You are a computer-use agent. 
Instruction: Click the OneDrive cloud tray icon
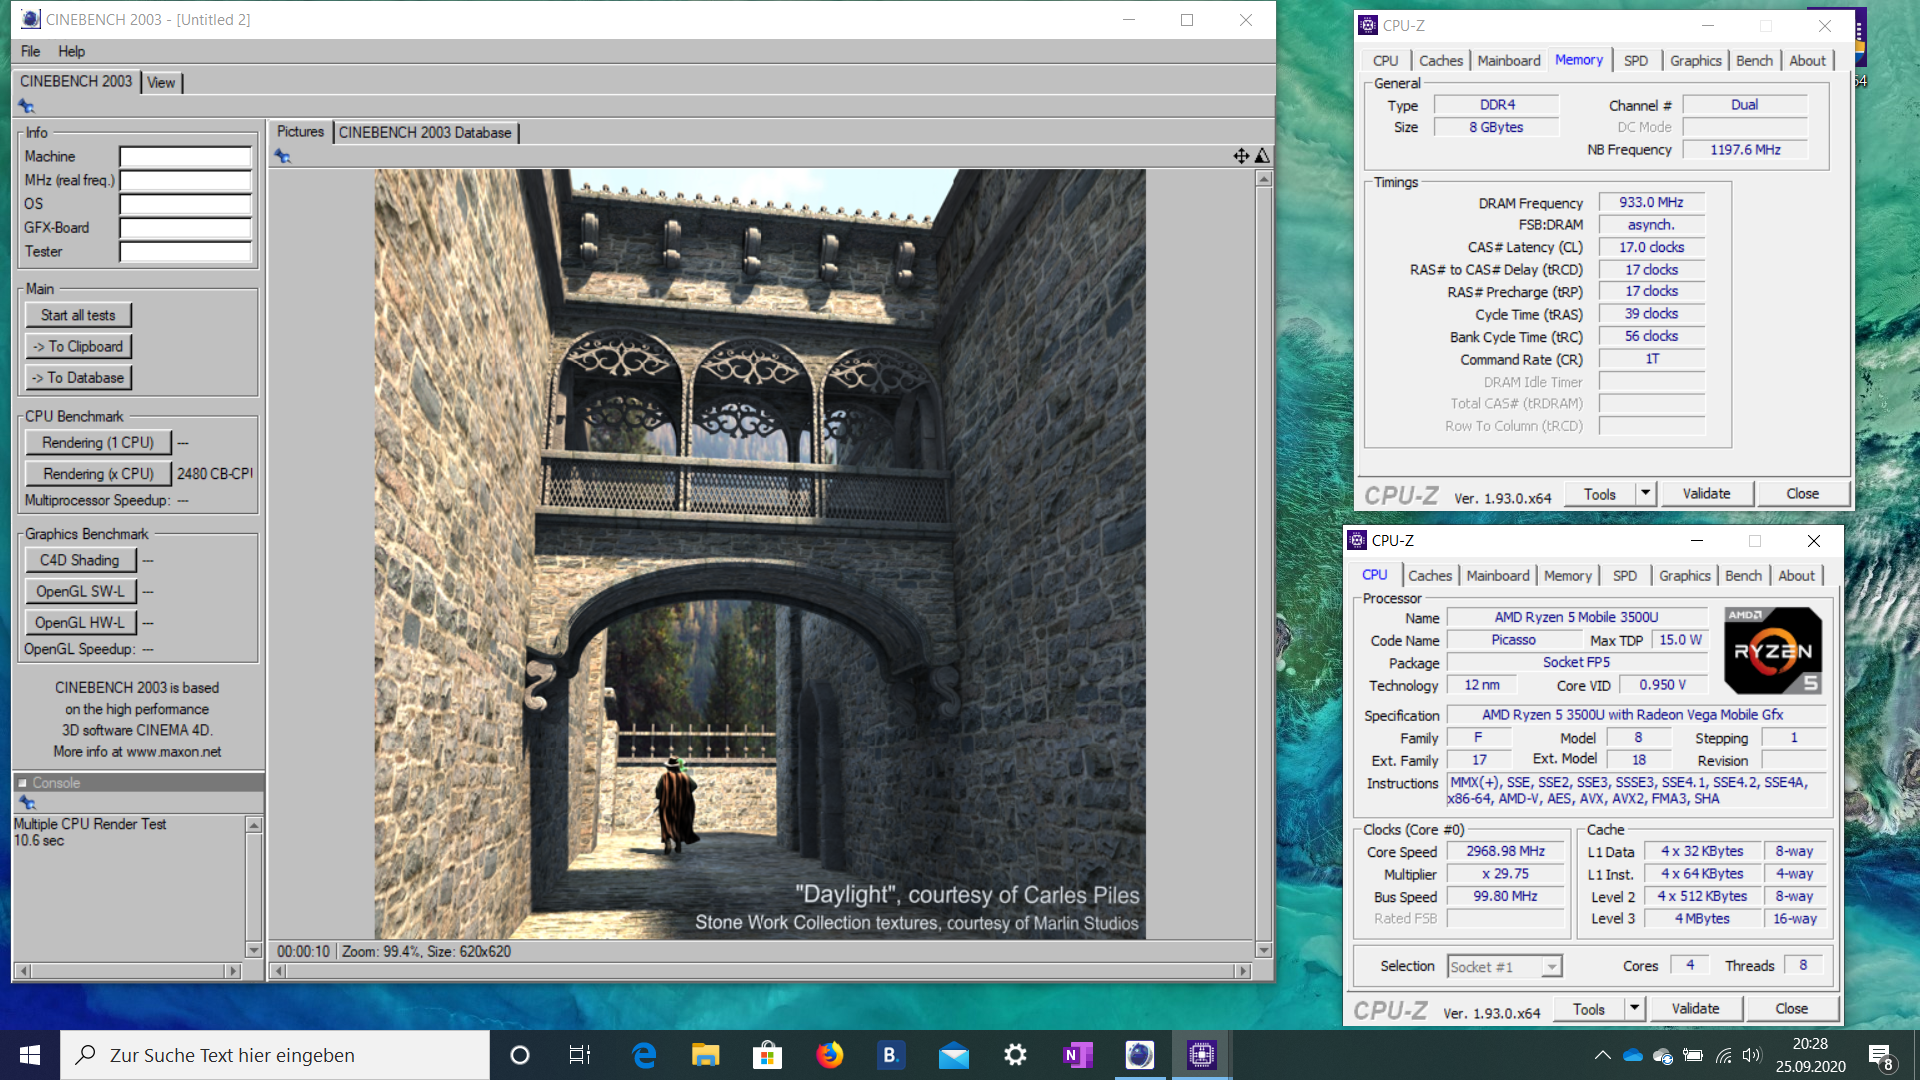pyautogui.click(x=1633, y=1055)
